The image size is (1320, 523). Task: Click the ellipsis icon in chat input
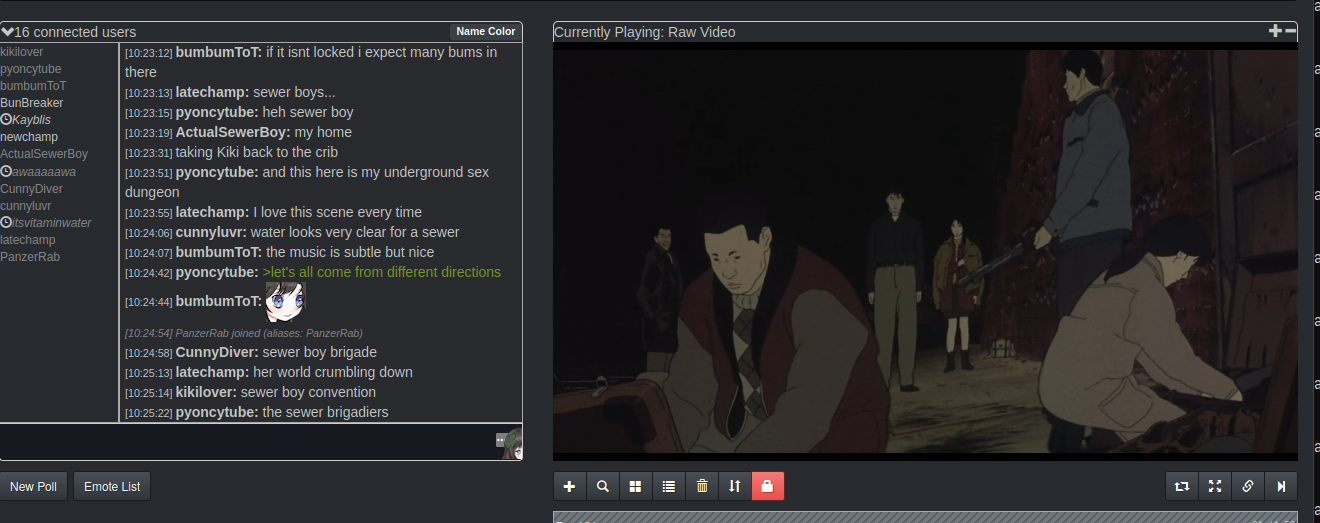[x=501, y=439]
